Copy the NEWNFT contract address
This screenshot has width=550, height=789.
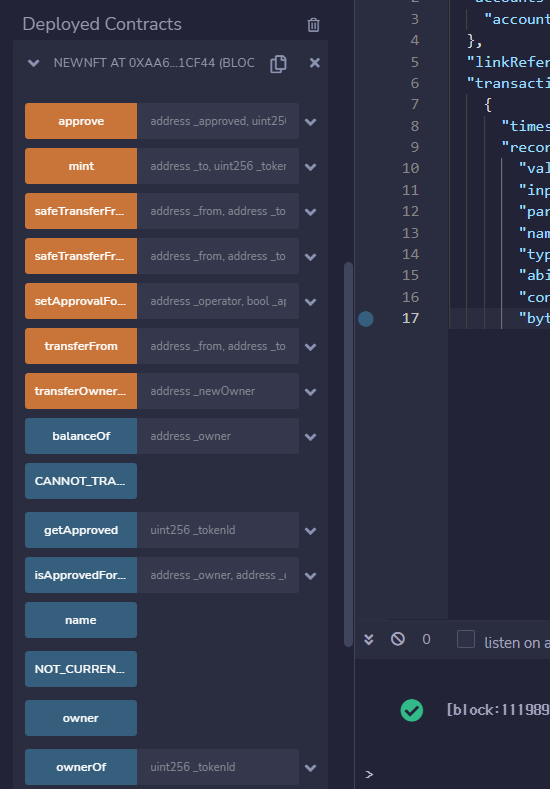click(x=278, y=63)
